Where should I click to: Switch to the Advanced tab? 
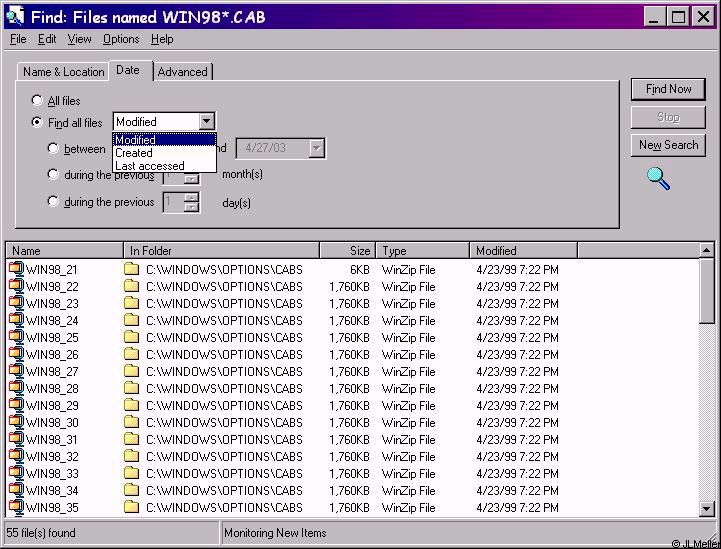(x=183, y=72)
